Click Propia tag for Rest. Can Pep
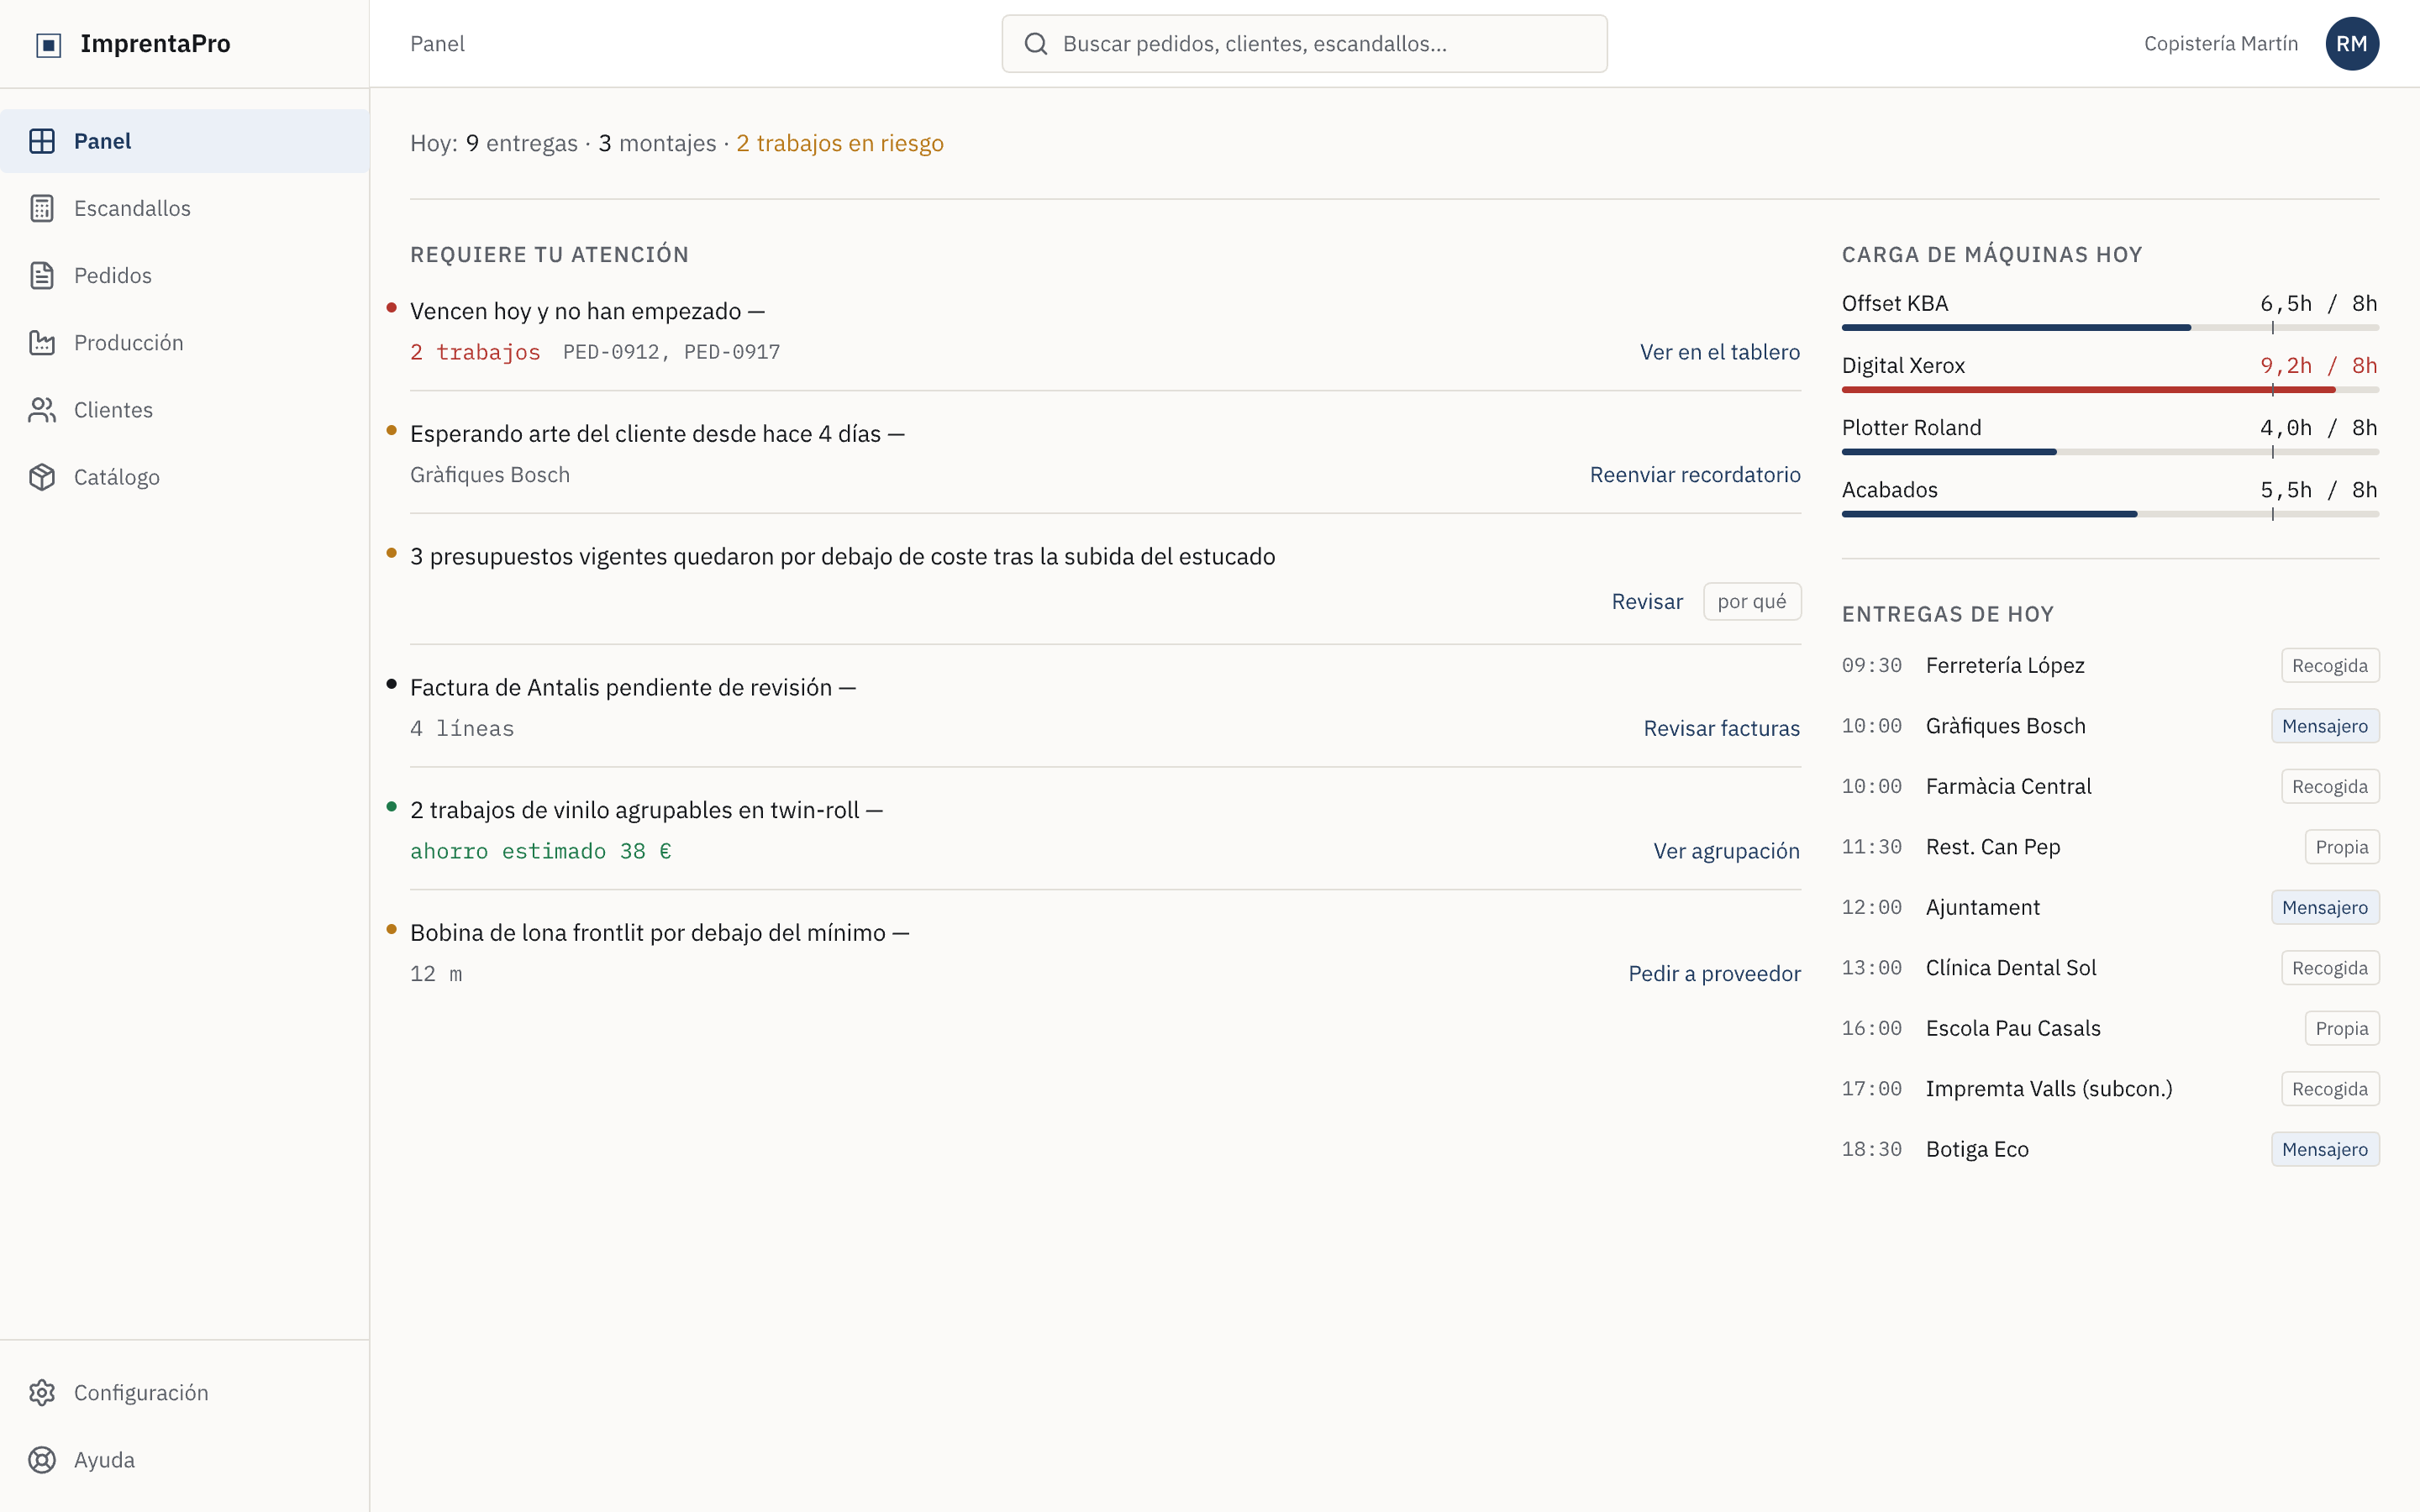The image size is (2420, 1512). (x=2342, y=847)
